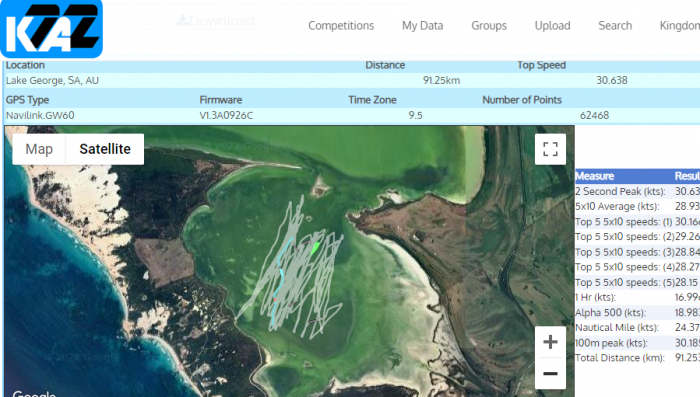Click the Measure column header
The width and height of the screenshot is (700, 397).
[595, 176]
